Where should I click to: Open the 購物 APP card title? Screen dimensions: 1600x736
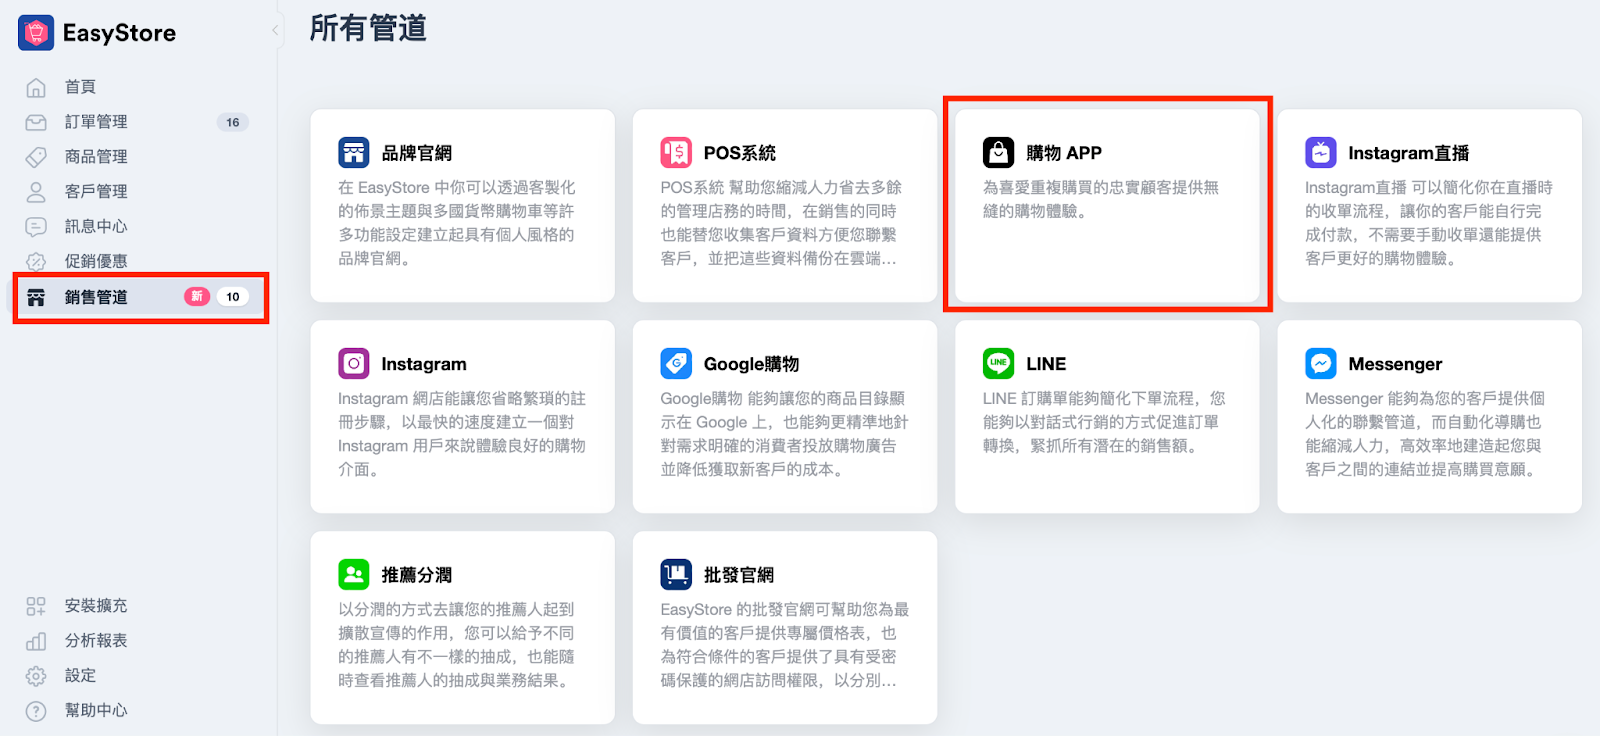pyautogui.click(x=1063, y=153)
